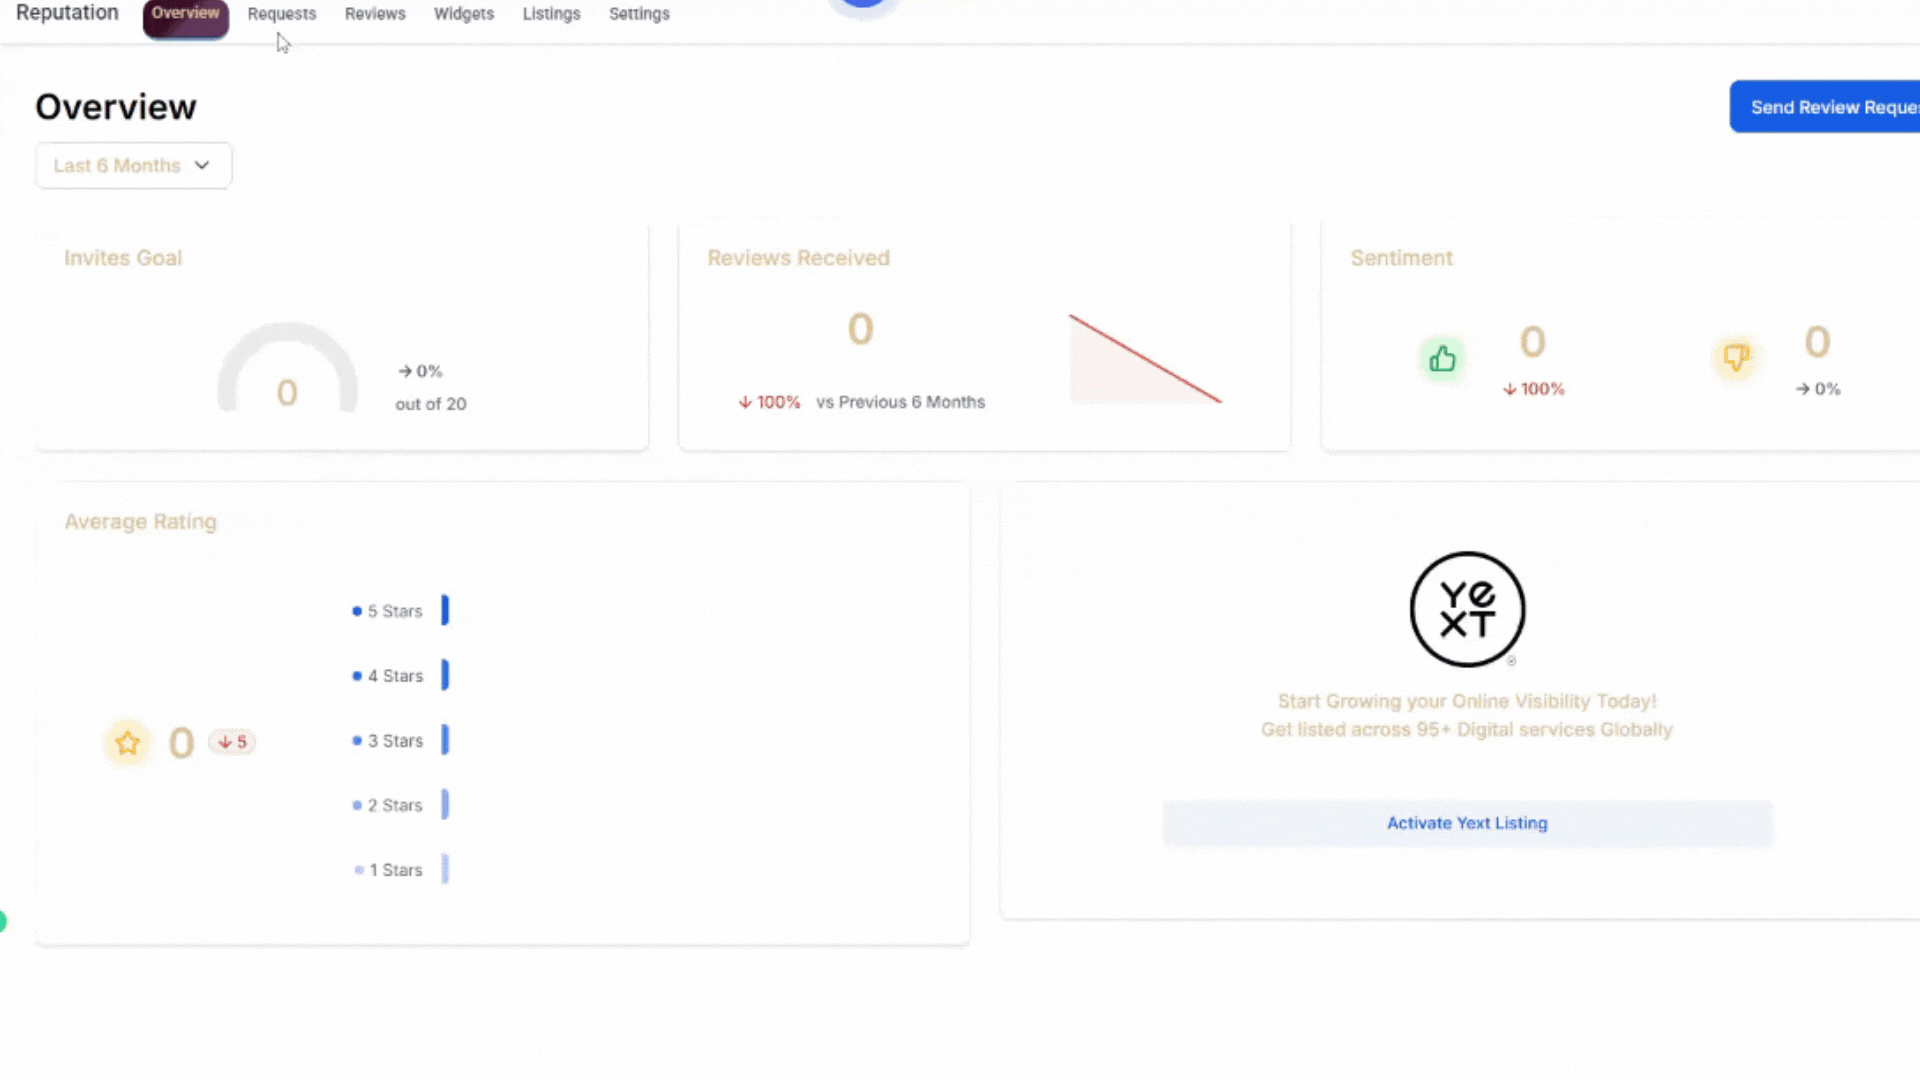Go to the Widgets tab
Image resolution: width=1920 pixels, height=1080 pixels.
pos(464,14)
